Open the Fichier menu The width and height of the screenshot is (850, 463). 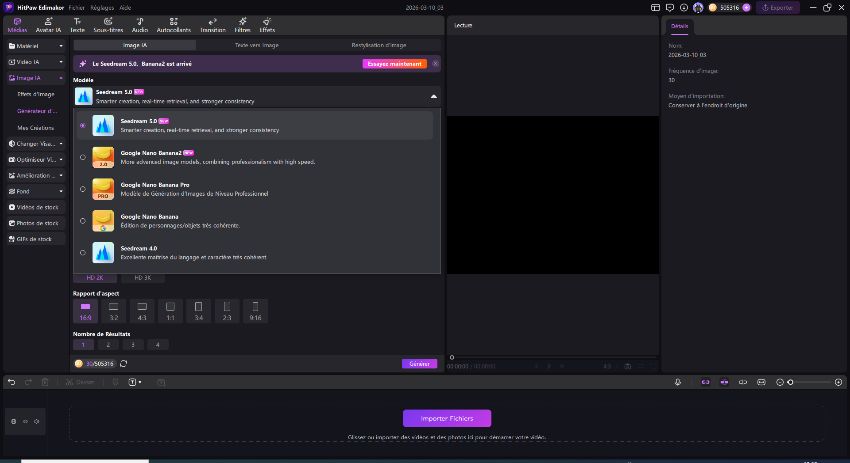76,8
